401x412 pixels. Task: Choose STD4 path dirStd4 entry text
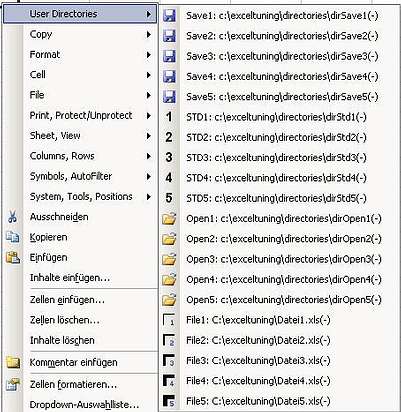[x=276, y=178]
